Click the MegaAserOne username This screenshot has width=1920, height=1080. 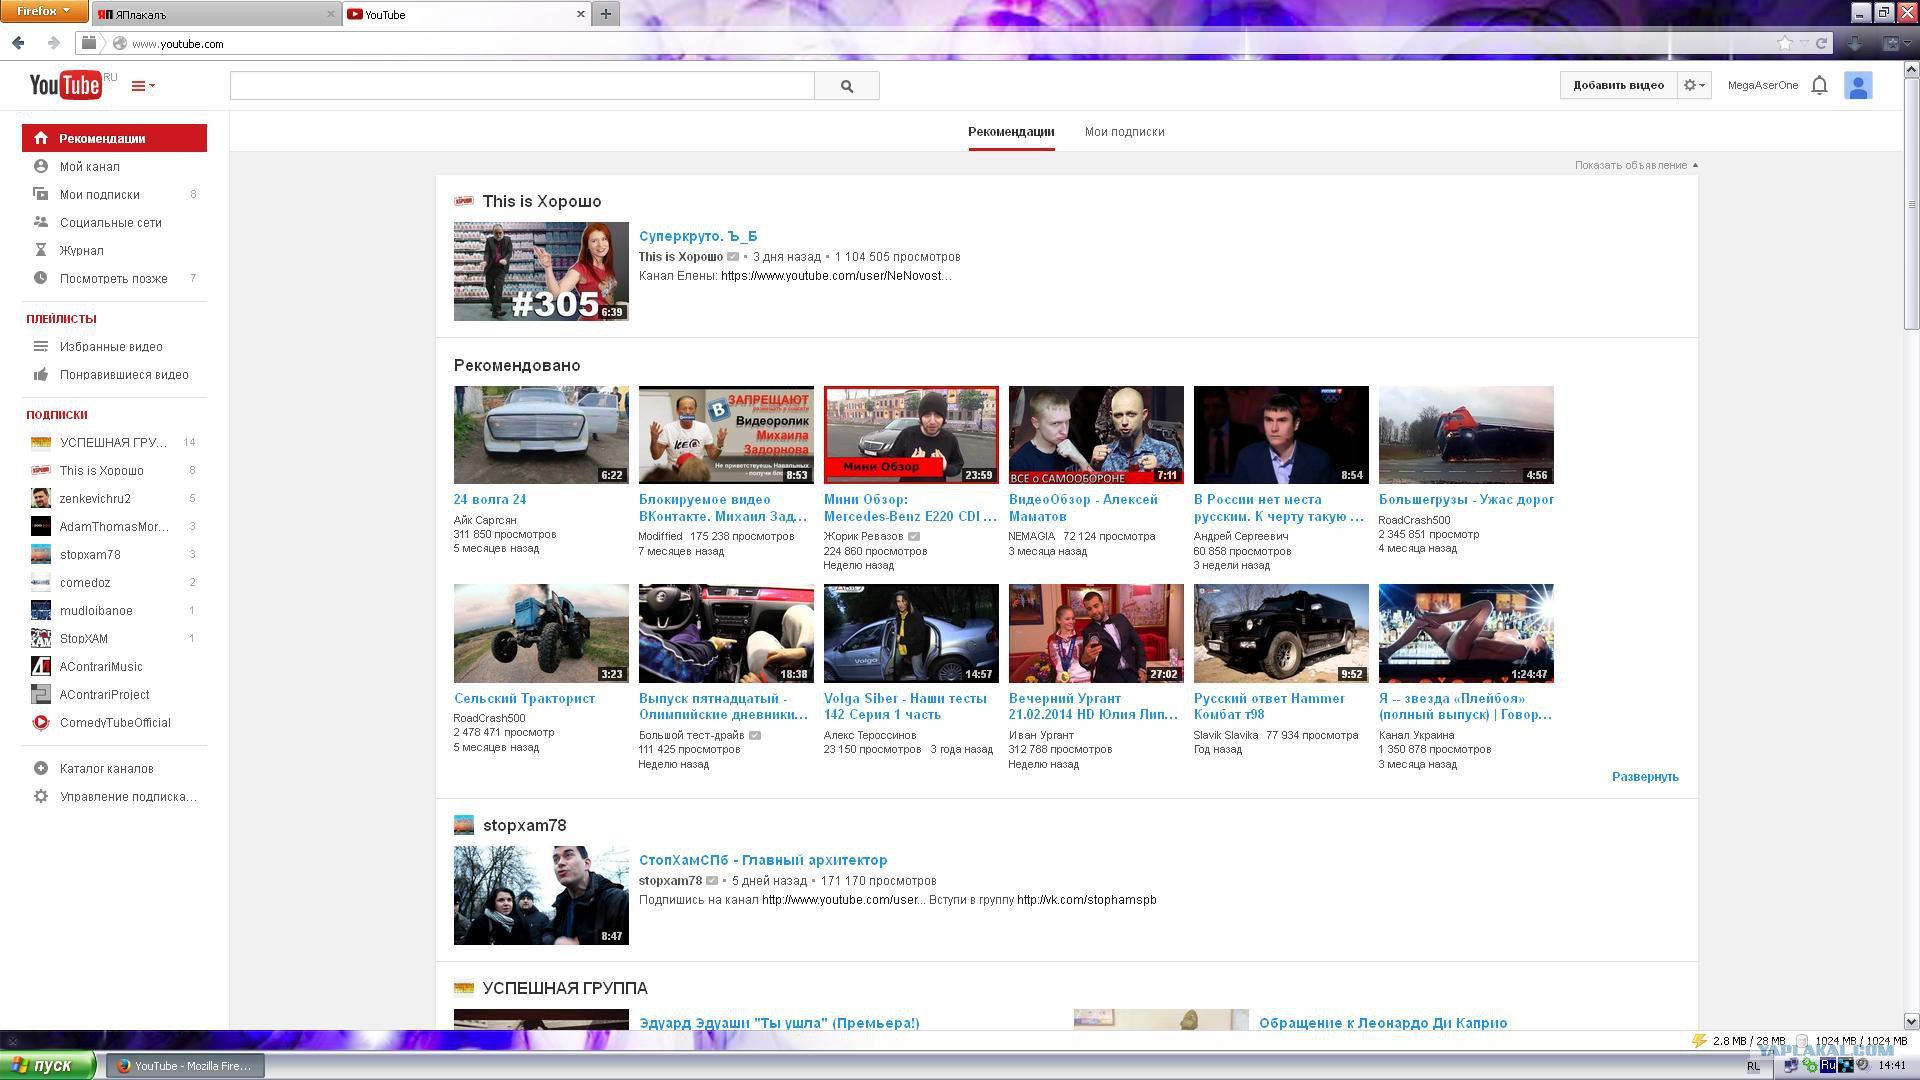point(1762,85)
